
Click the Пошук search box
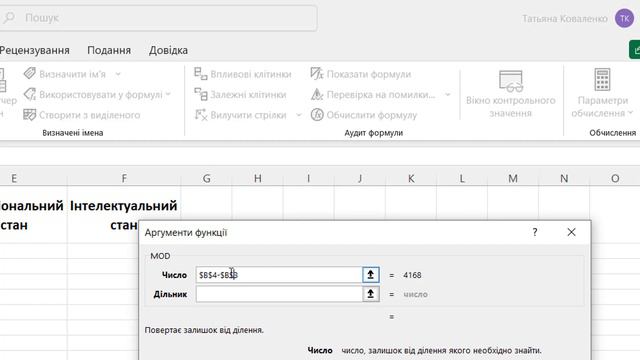(x=158, y=18)
